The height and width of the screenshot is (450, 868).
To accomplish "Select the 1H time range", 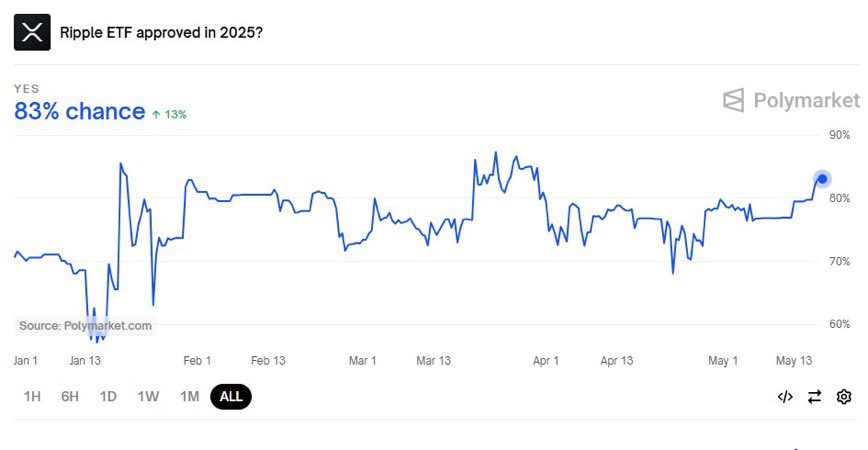I will coord(32,397).
